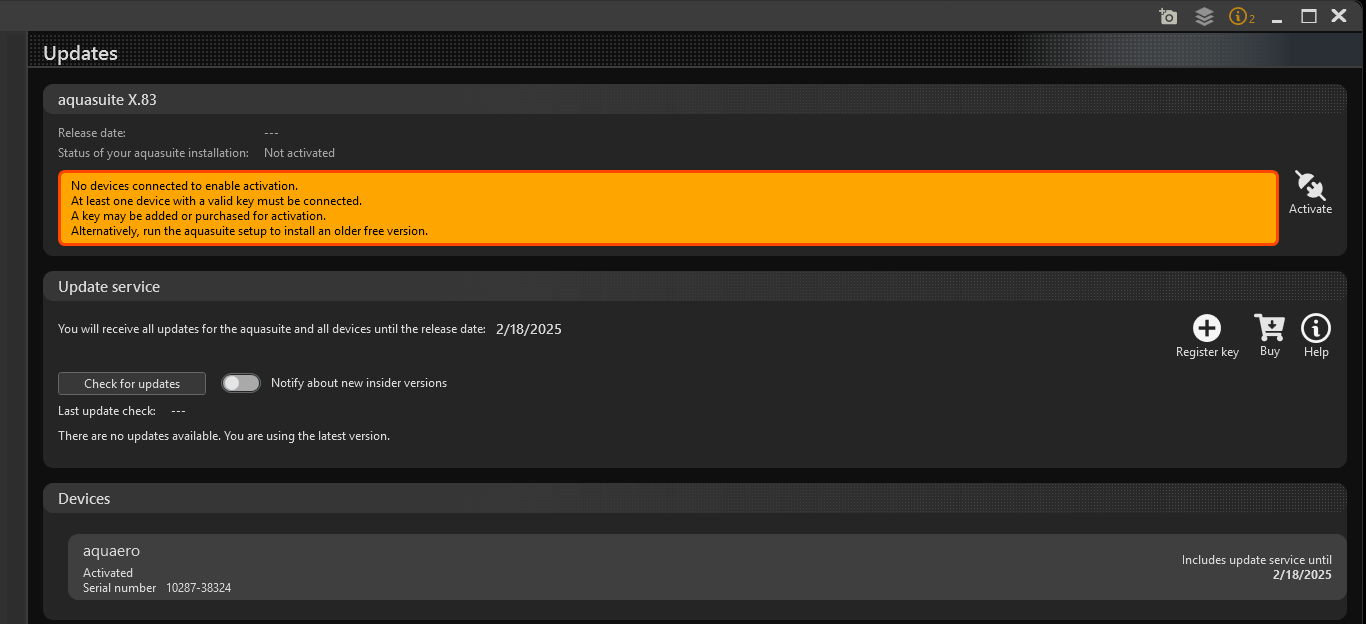Click the Release date label
Screen dimensions: 1366x624
[92, 133]
